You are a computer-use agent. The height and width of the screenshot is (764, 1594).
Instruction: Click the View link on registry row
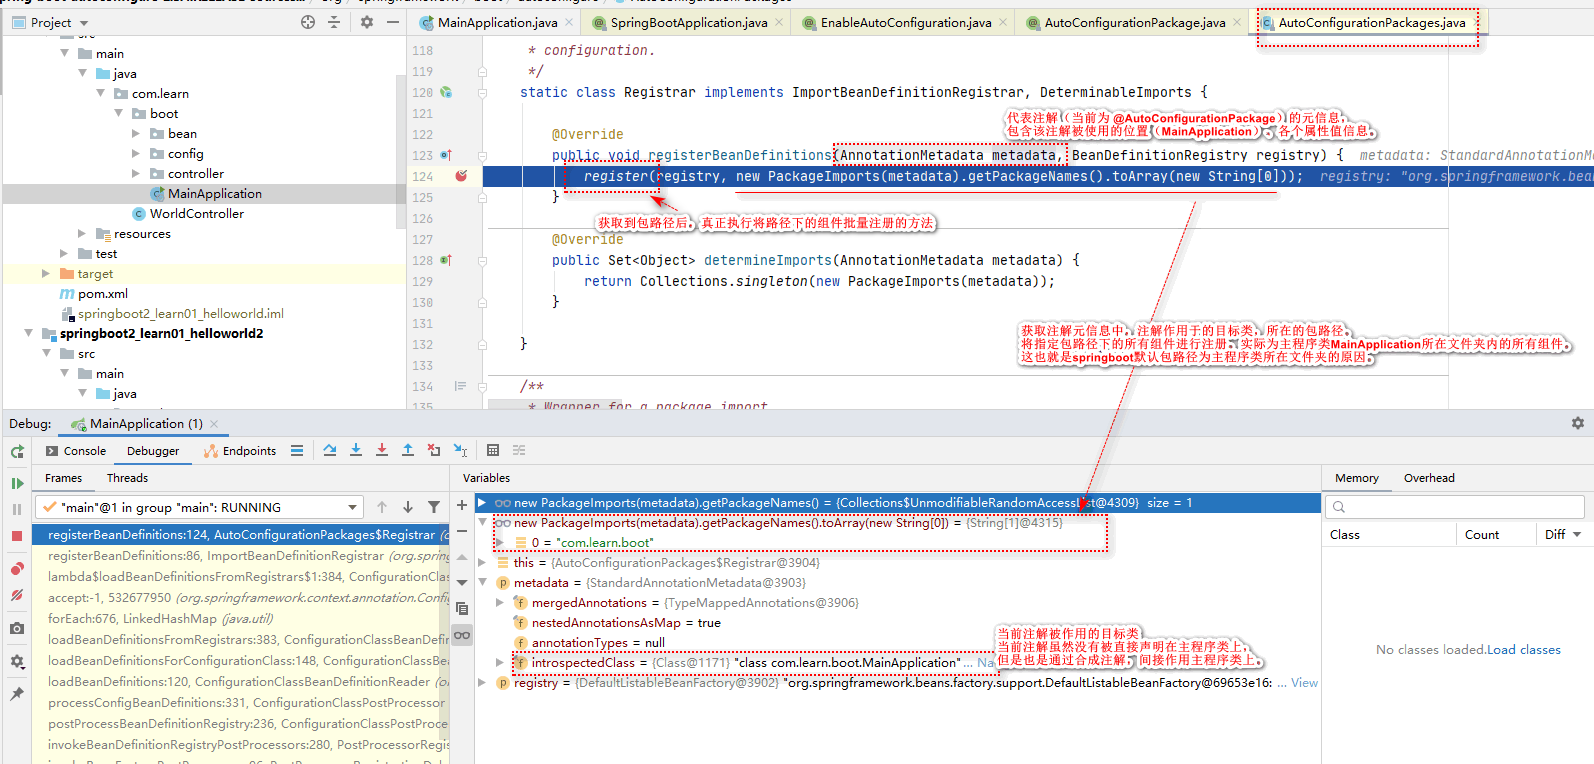[x=1304, y=683]
